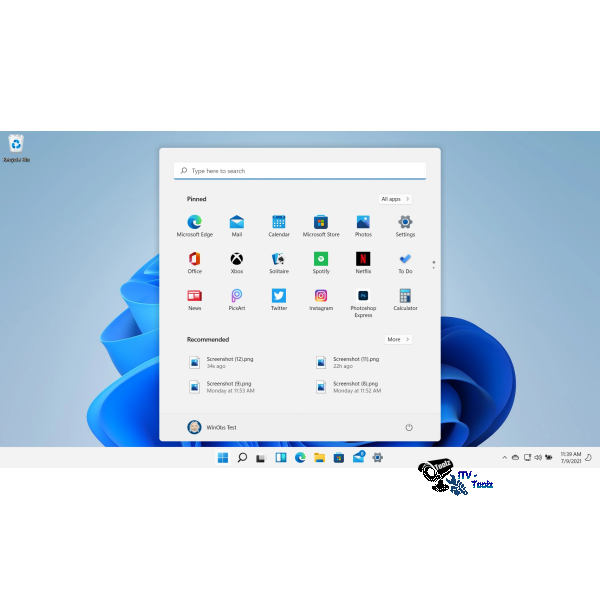
Task: Show More recommended items
Action: click(x=398, y=339)
